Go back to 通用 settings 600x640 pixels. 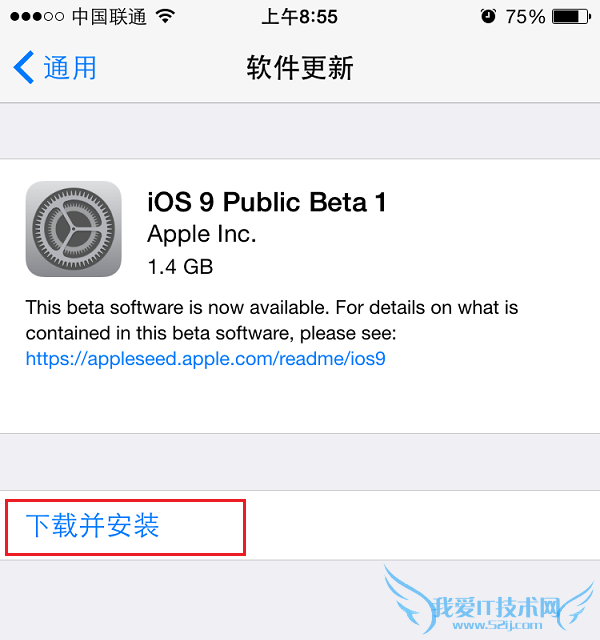(55, 67)
